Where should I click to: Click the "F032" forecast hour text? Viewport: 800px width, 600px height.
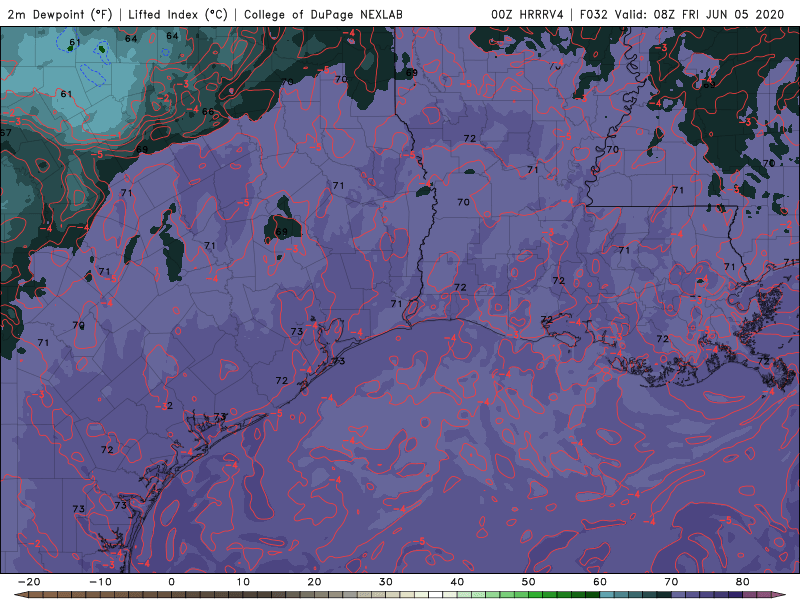tap(593, 14)
